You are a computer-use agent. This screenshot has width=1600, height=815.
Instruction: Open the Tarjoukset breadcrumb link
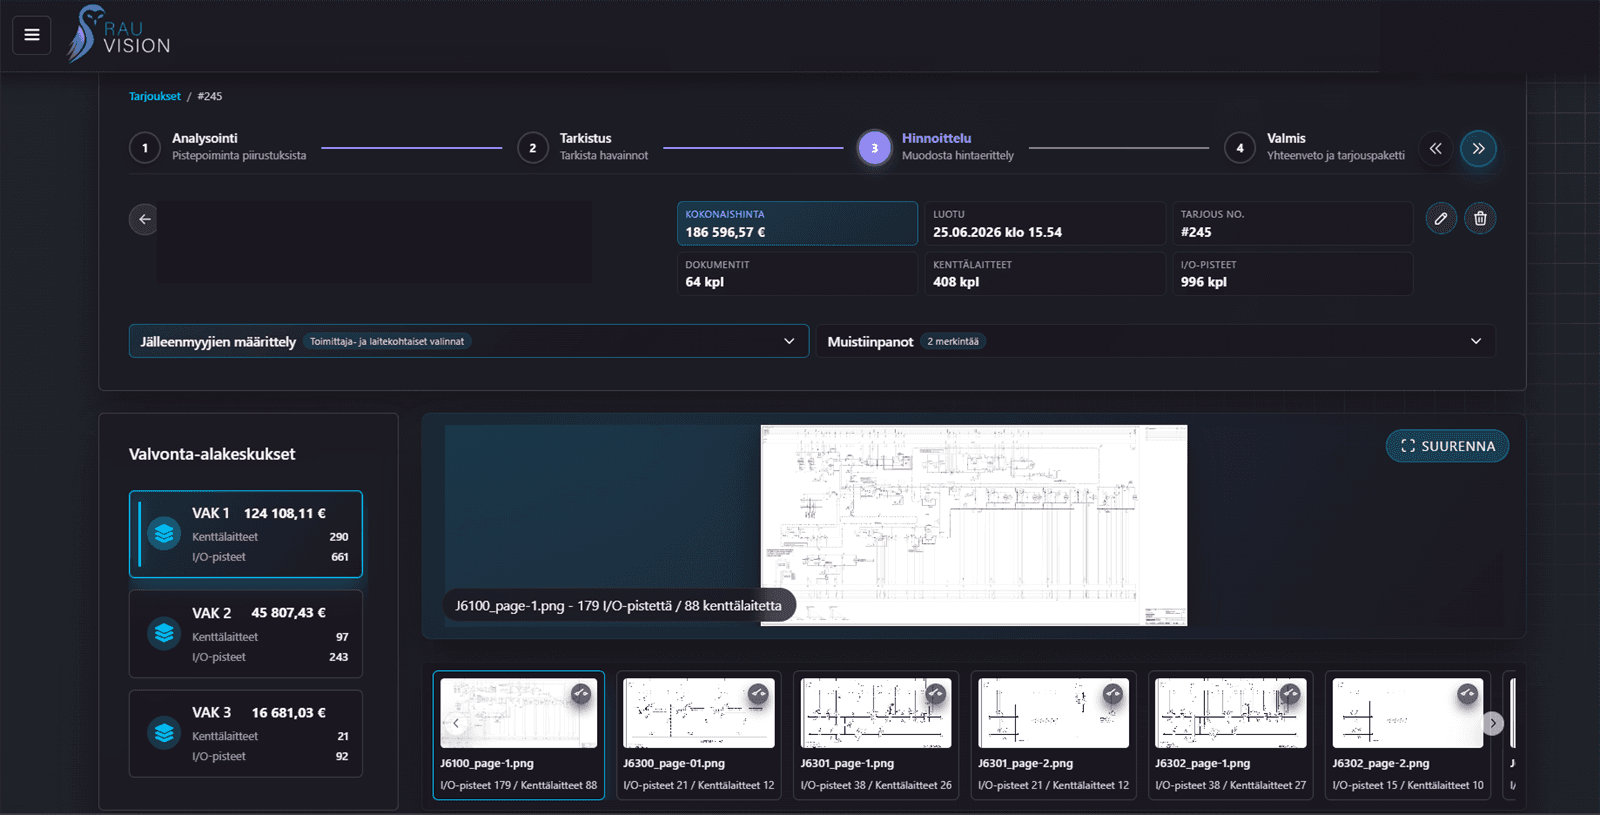155,96
